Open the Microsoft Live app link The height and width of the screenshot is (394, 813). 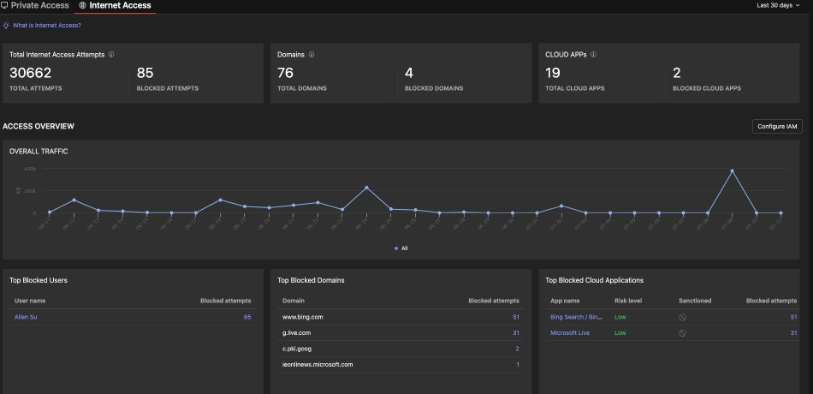570,333
